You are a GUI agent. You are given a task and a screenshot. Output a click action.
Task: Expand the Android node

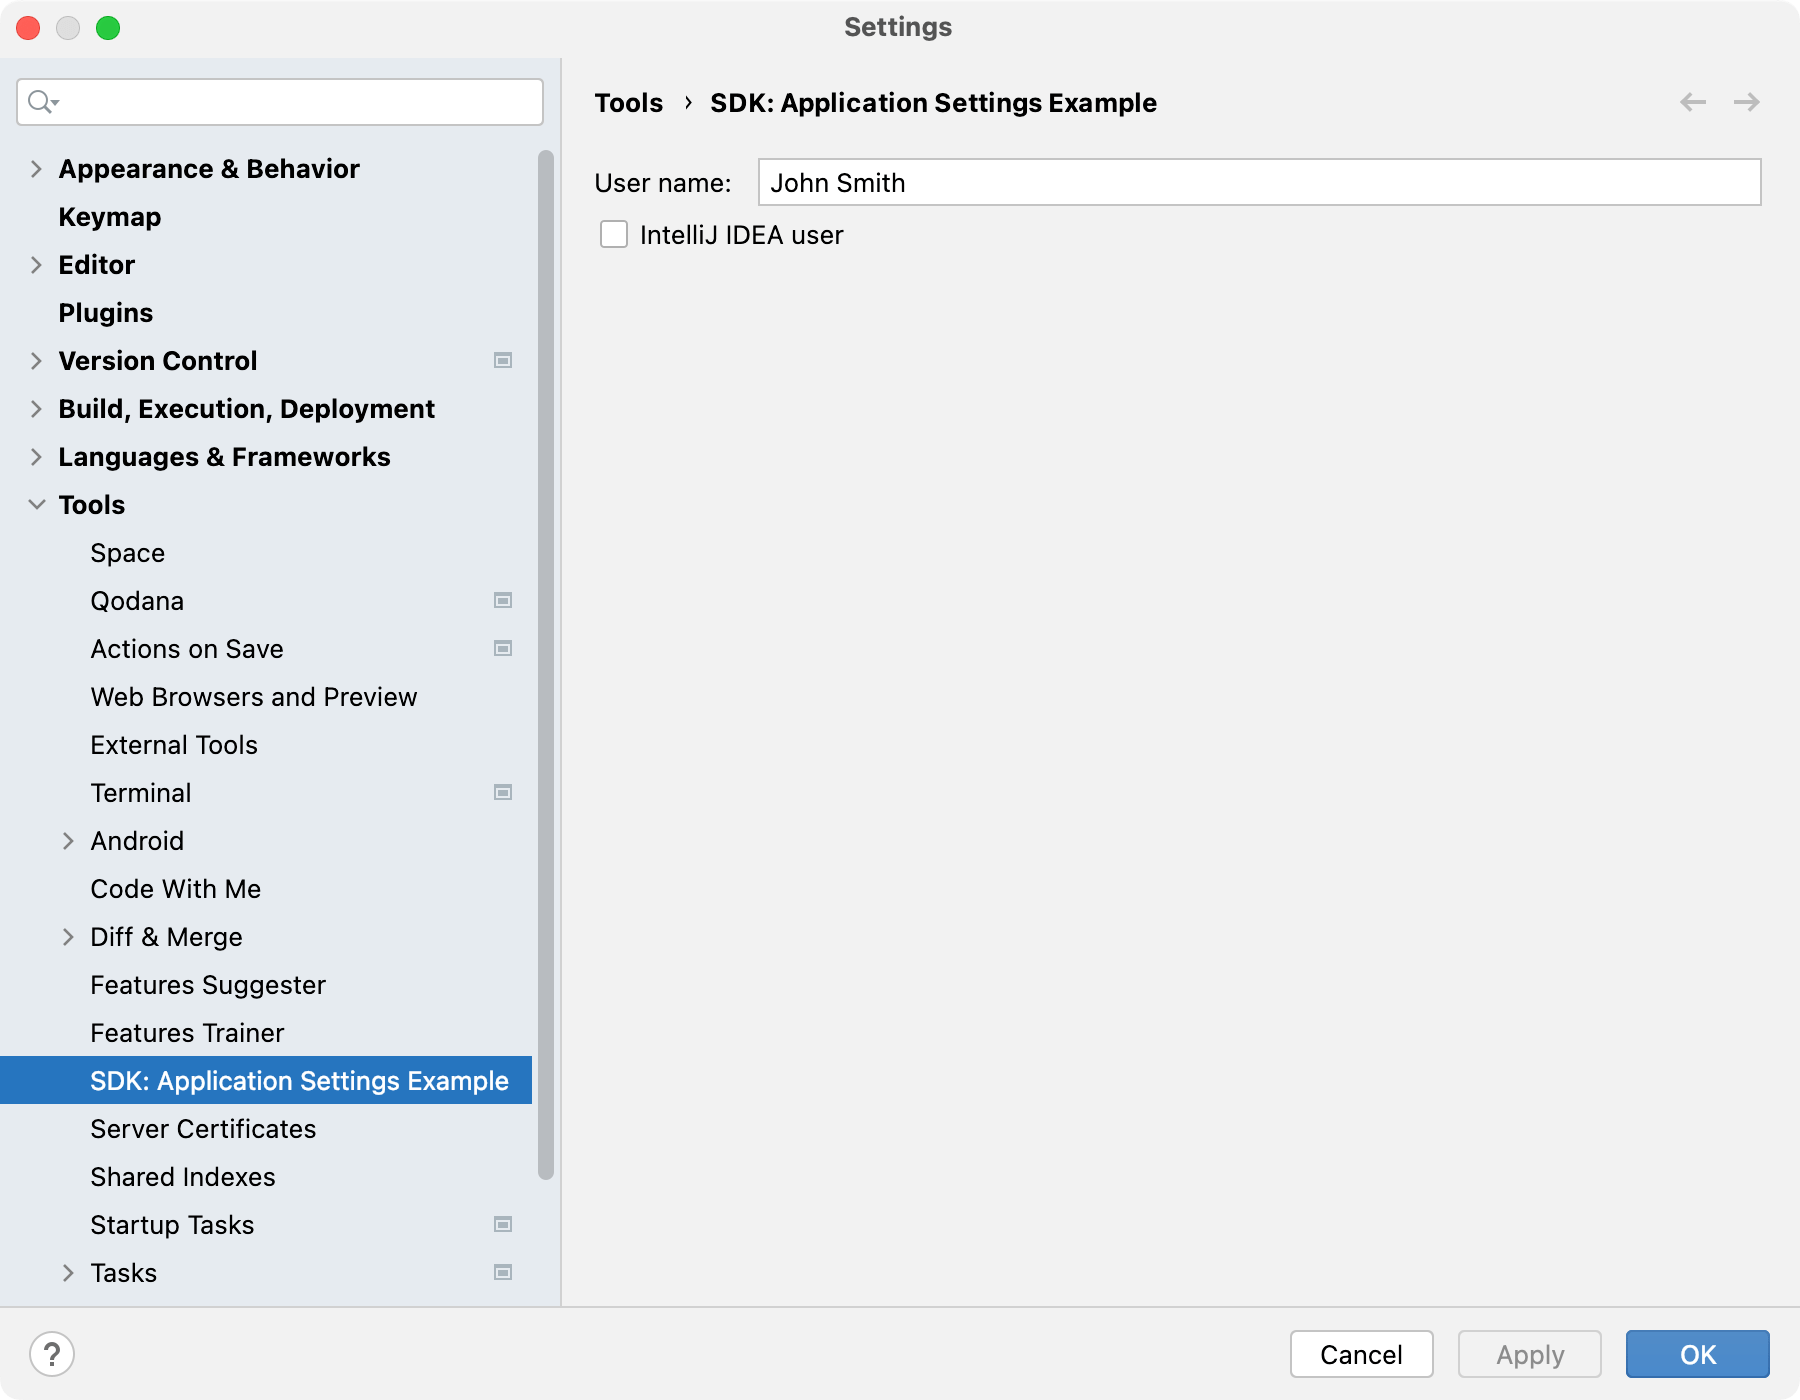coord(68,841)
